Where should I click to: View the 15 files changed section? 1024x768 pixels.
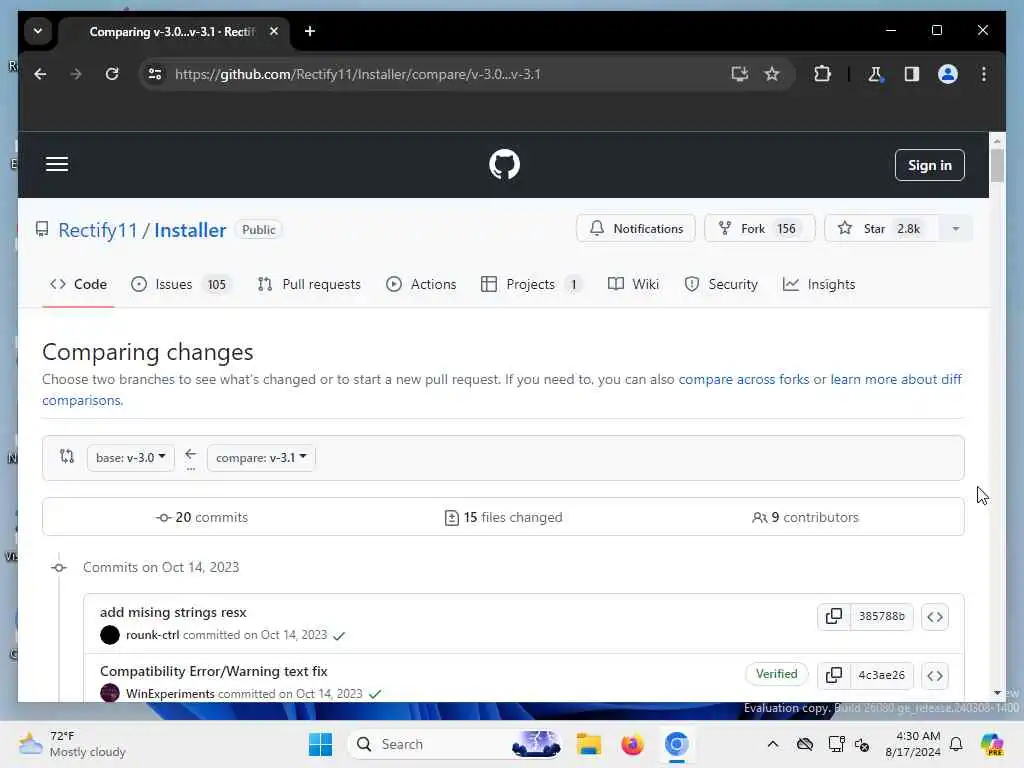503,517
